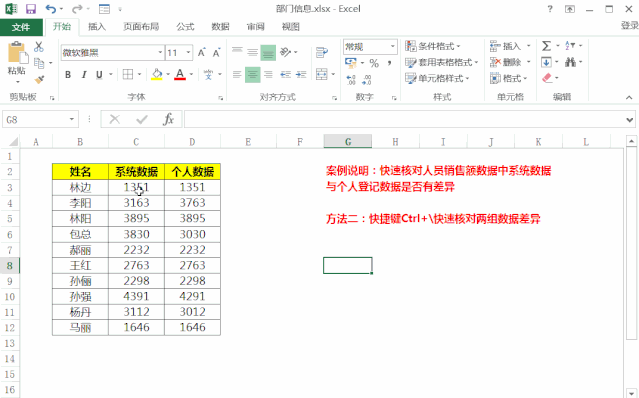Increase font size with larger A icon

(x=202, y=53)
